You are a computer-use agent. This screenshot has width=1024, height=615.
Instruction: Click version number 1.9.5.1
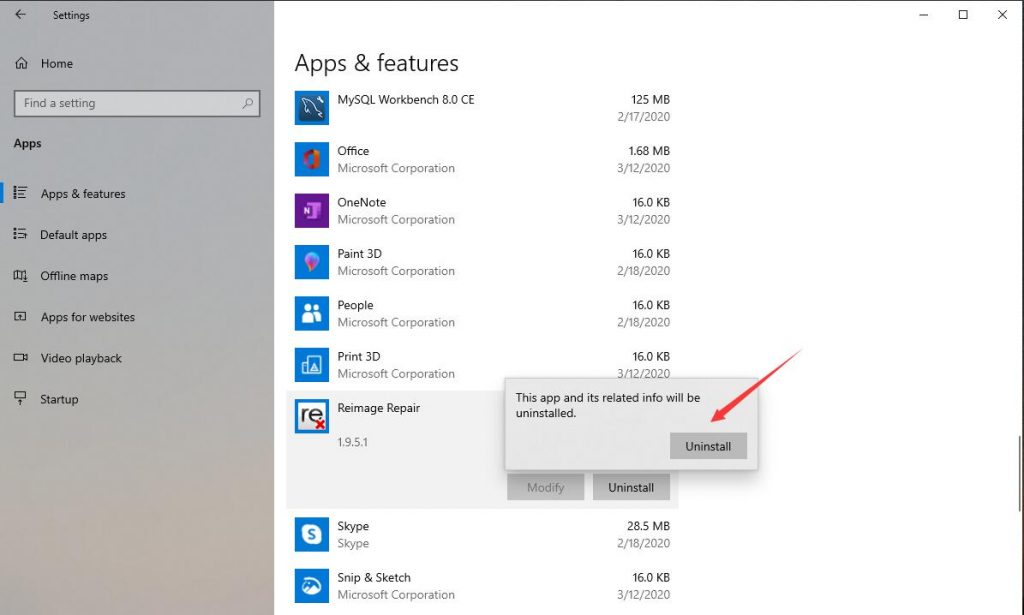[352, 442]
